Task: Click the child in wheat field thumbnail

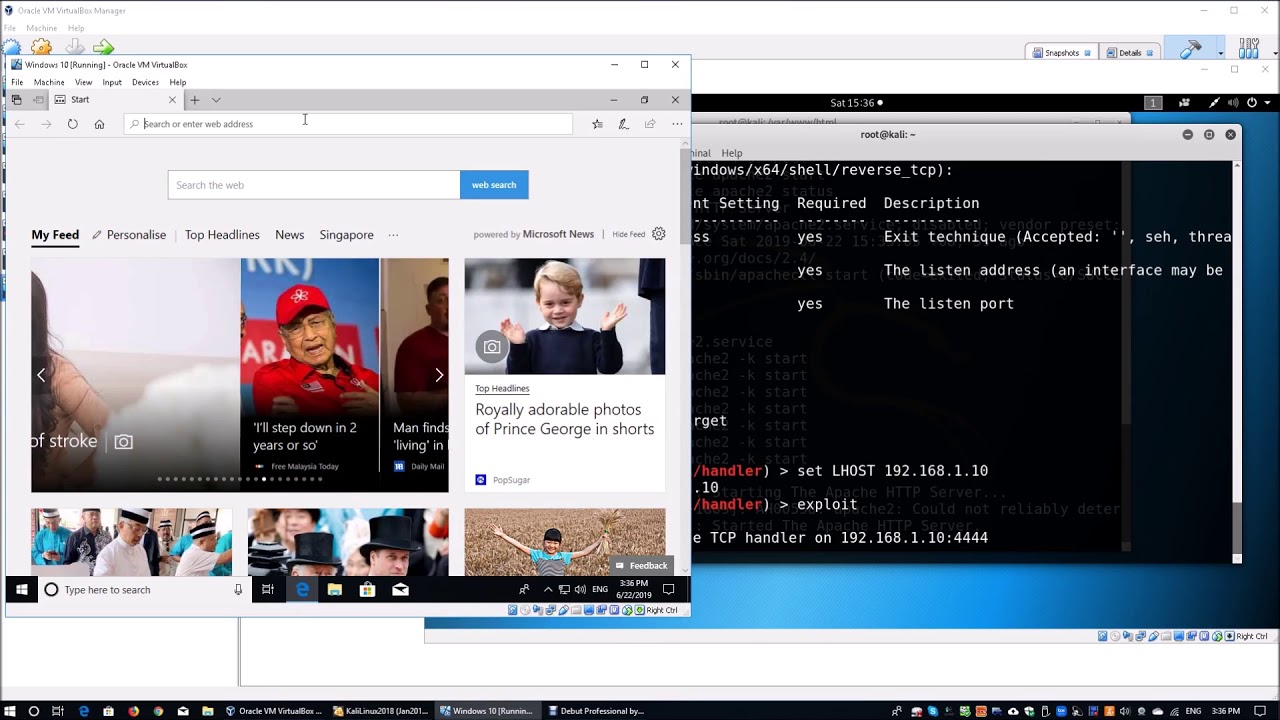Action: 565,542
